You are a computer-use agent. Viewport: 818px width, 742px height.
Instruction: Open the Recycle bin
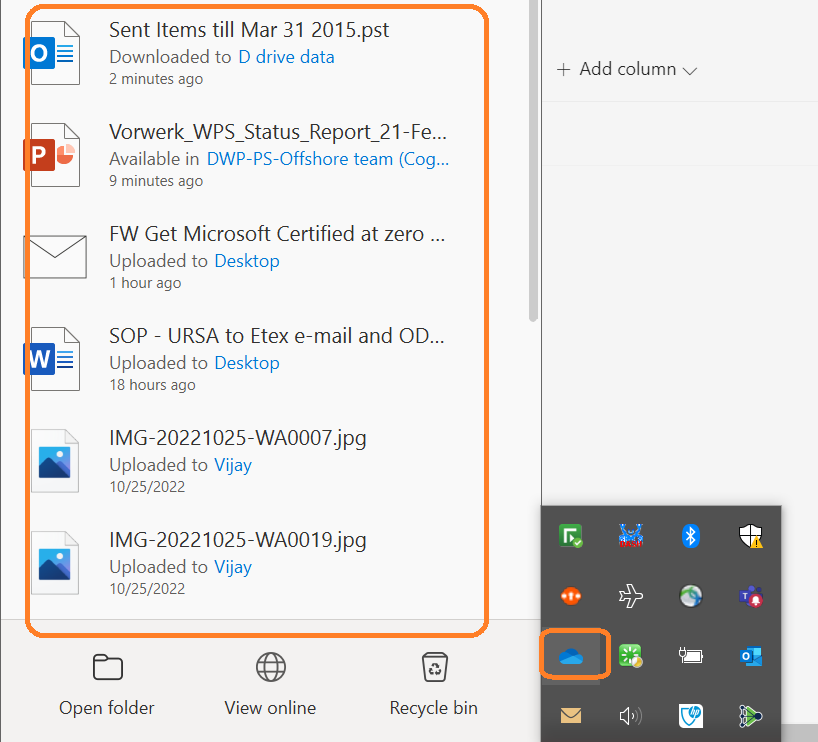coord(433,686)
